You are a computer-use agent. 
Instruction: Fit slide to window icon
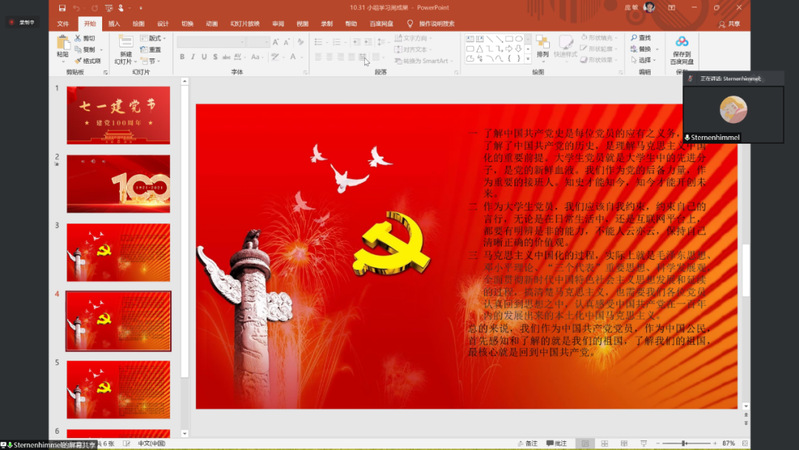(x=745, y=443)
